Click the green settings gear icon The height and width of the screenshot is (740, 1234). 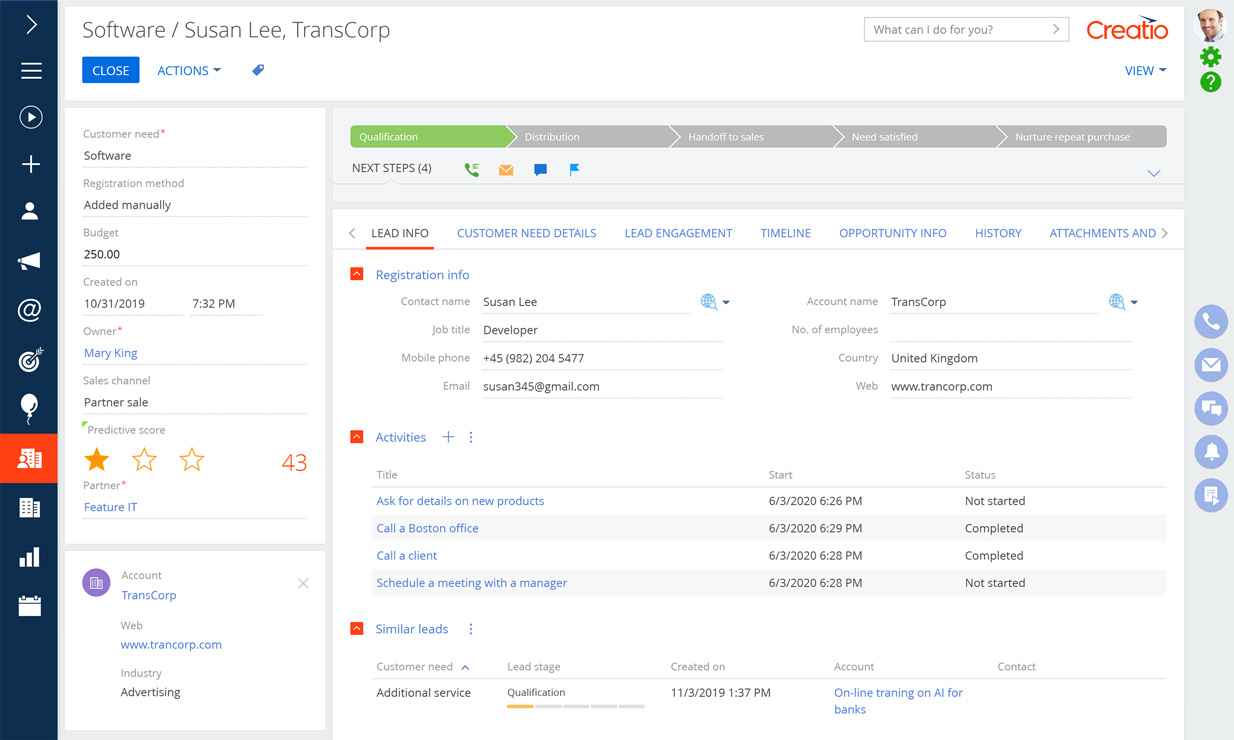1210,57
